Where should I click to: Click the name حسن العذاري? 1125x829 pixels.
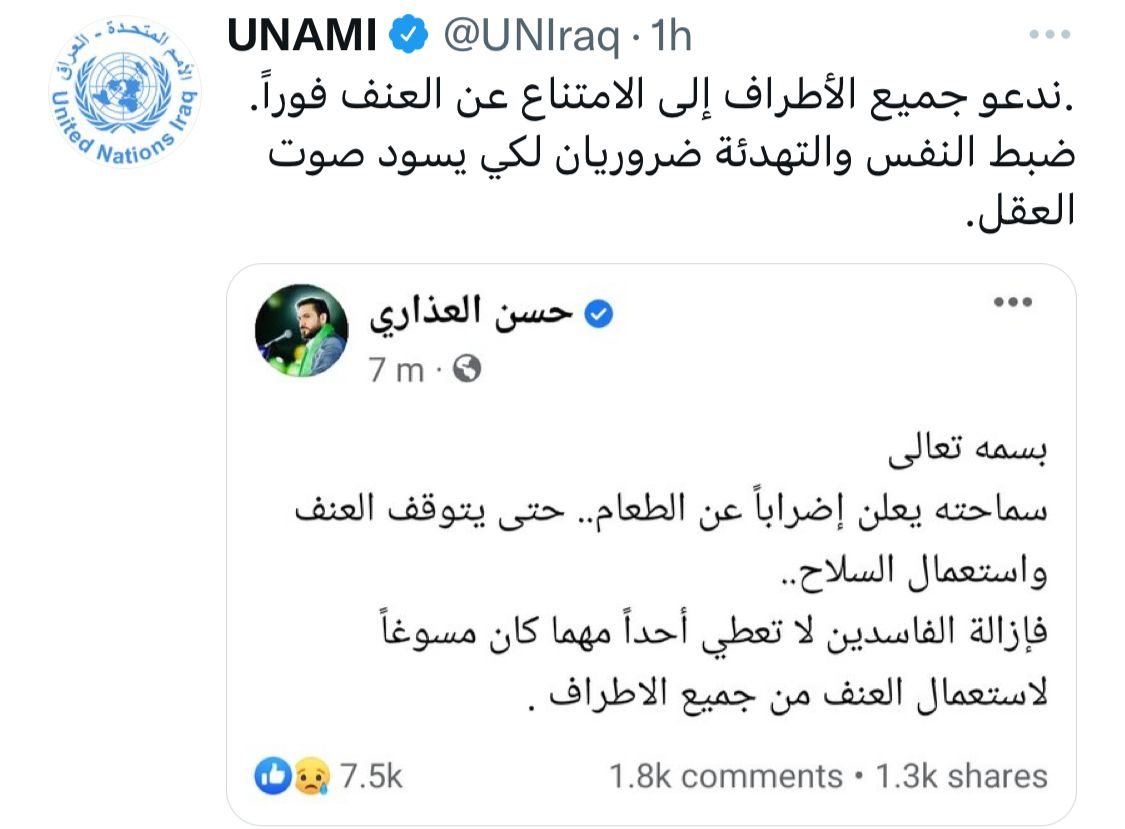(470, 313)
